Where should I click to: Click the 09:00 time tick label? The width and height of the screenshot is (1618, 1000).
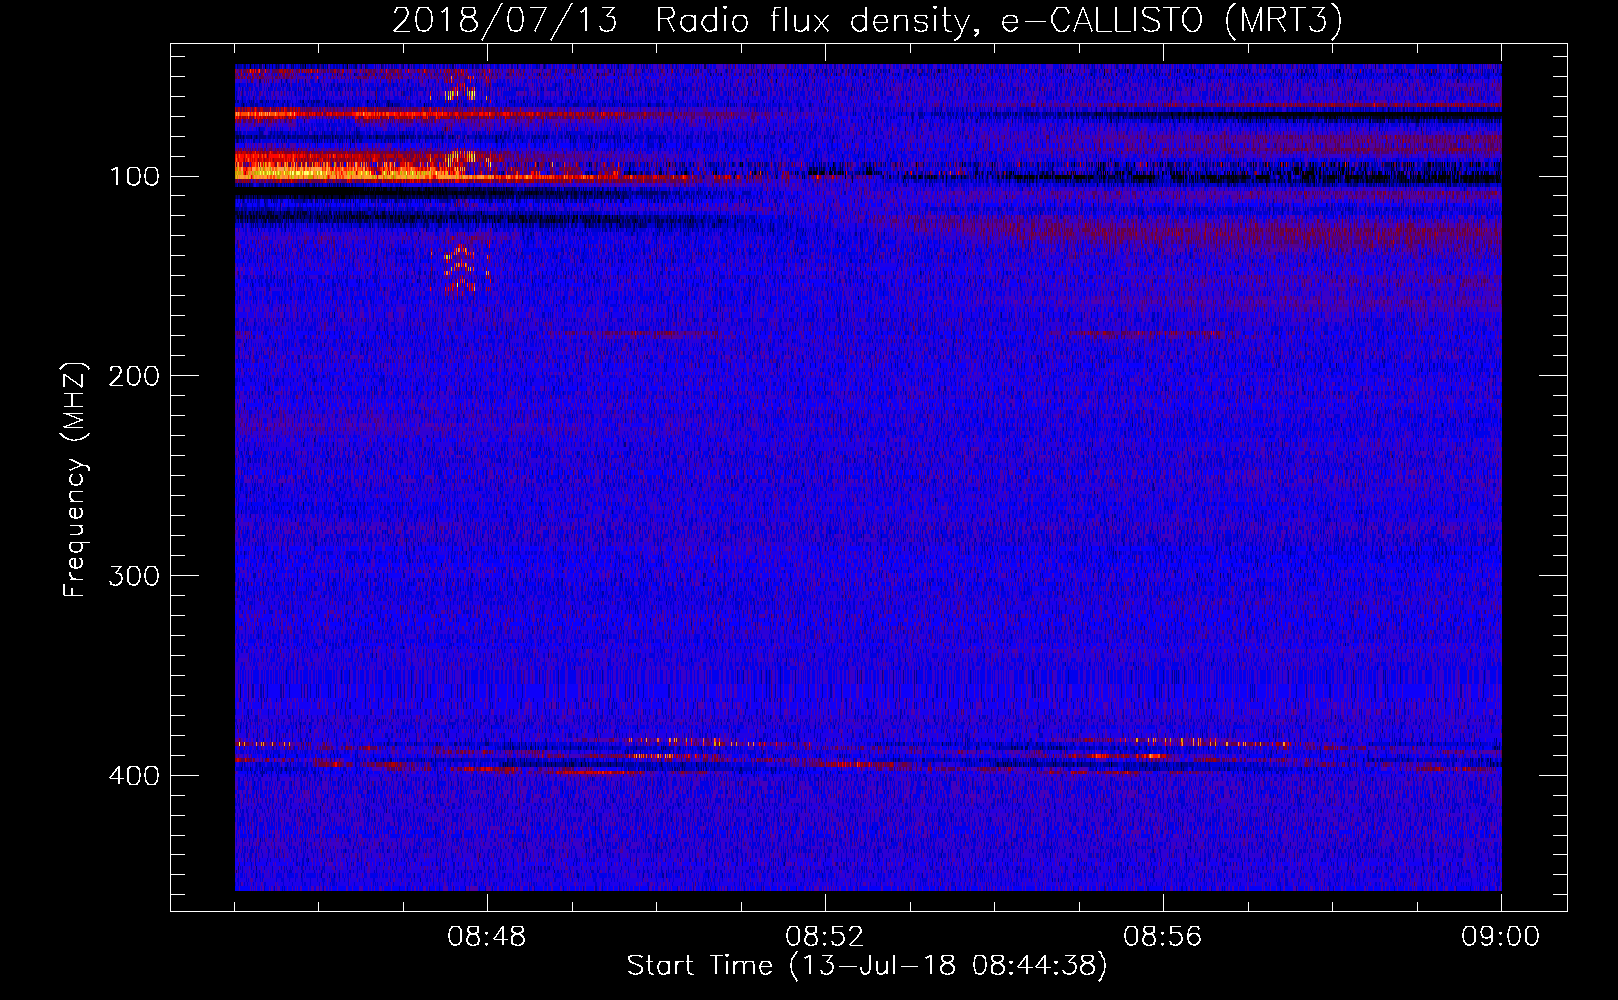[x=1501, y=937]
